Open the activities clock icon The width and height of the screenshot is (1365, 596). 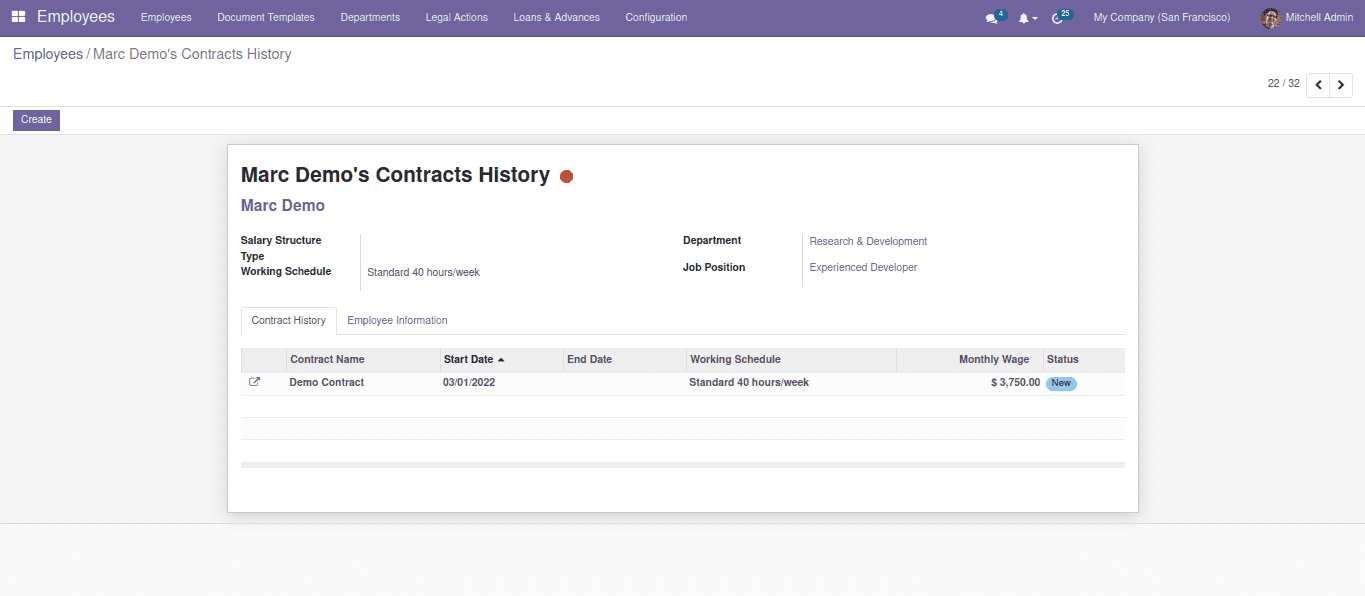click(1058, 18)
